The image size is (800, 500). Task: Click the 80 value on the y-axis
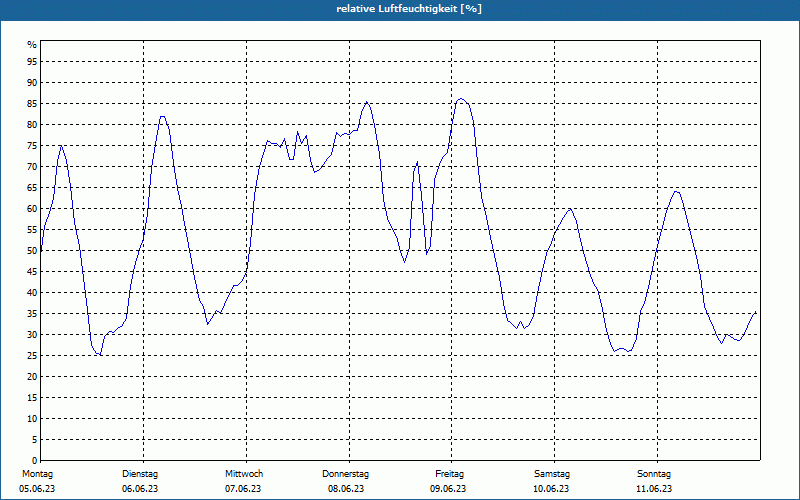[x=32, y=124]
